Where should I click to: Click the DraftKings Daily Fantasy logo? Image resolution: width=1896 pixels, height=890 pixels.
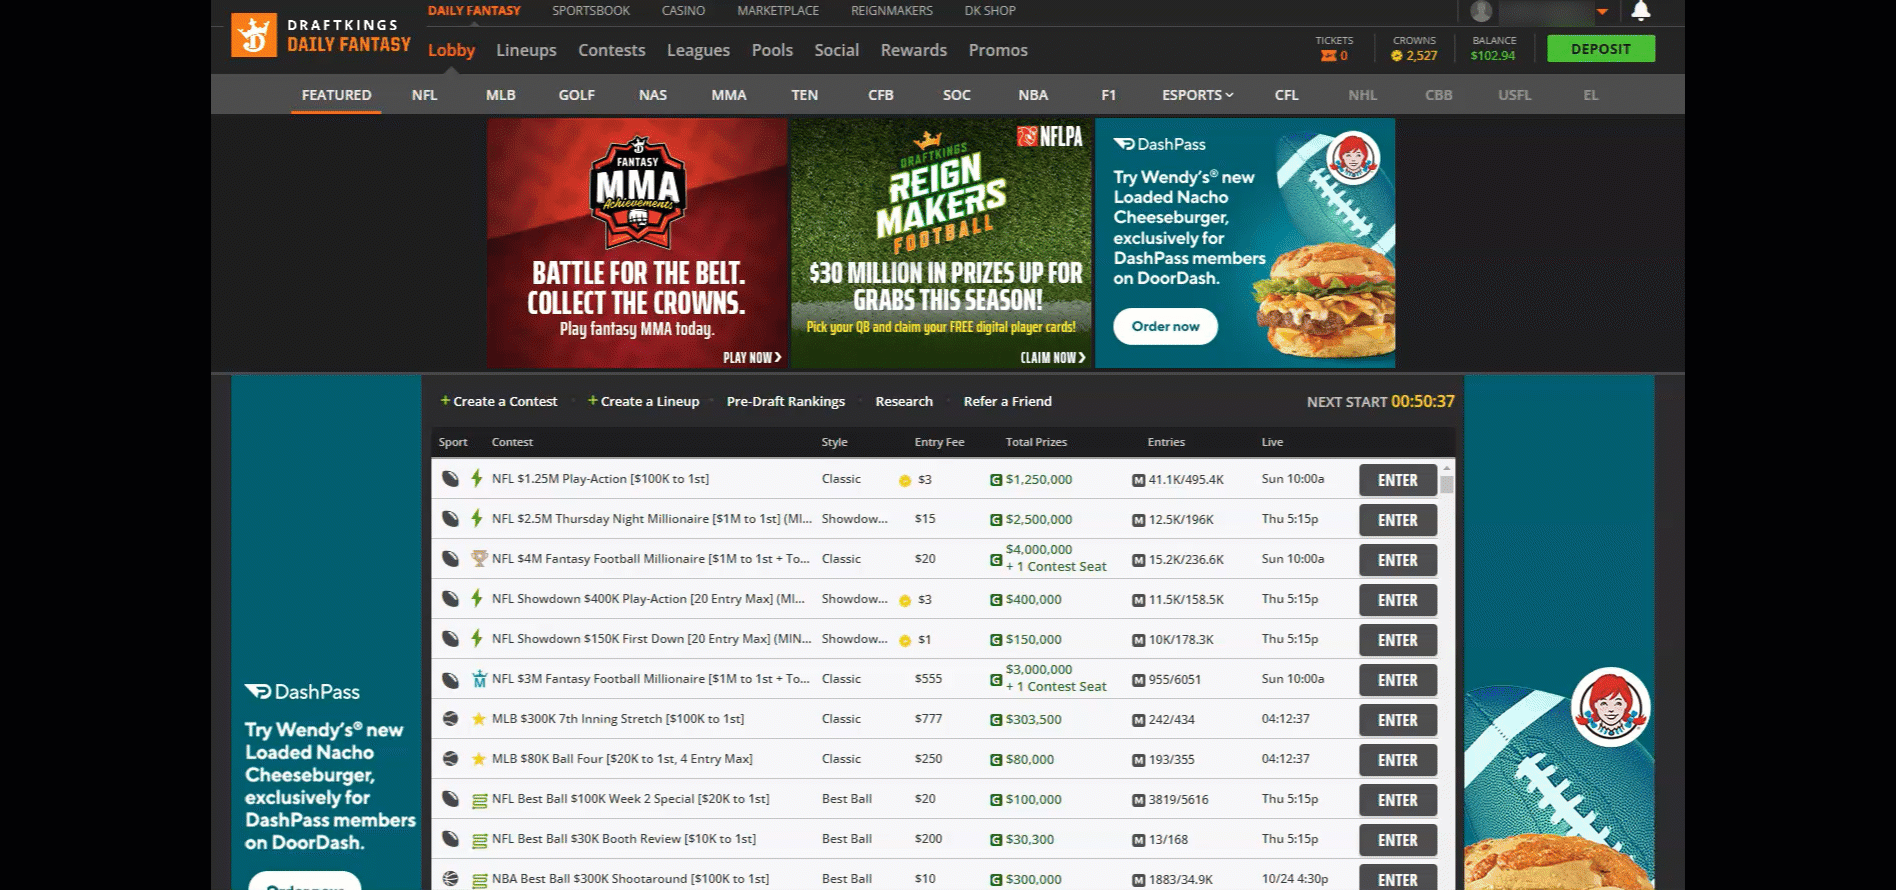pyautogui.click(x=321, y=35)
